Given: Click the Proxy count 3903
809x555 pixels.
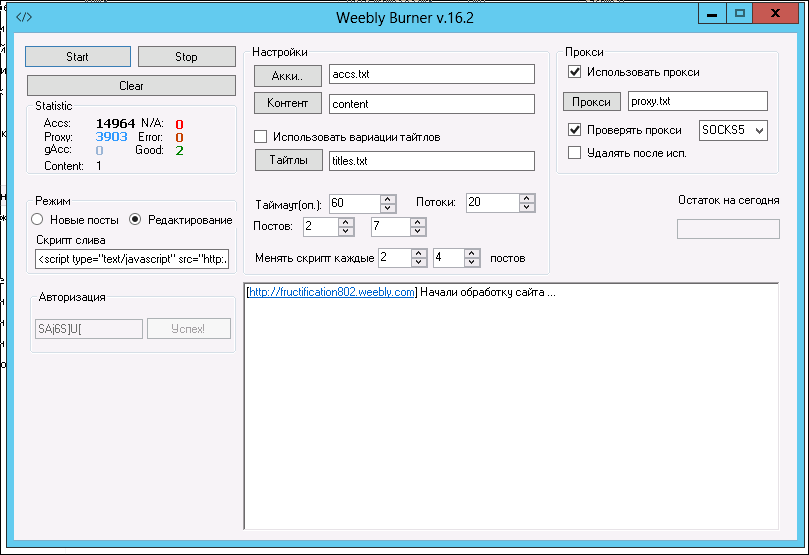Looking at the screenshot, I should click(x=111, y=137).
